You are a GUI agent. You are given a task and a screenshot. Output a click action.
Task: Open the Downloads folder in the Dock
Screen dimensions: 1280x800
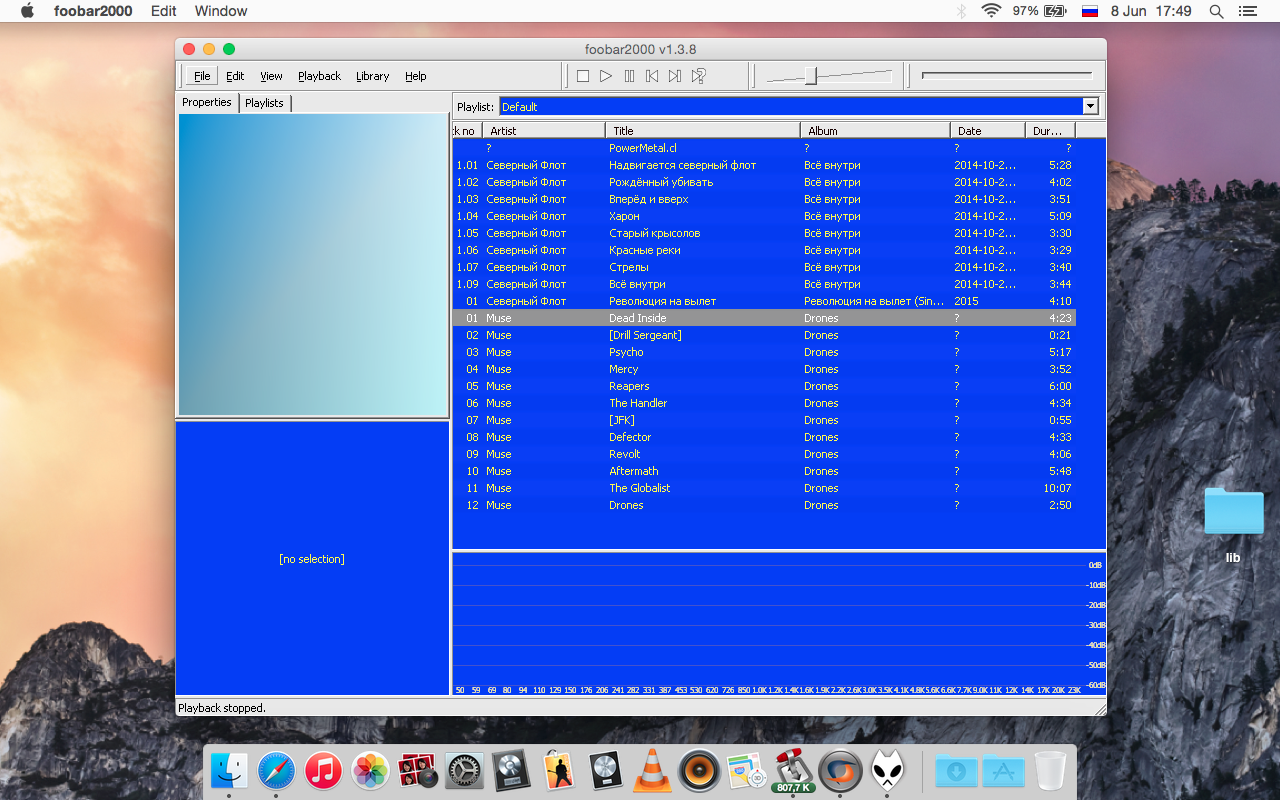956,771
